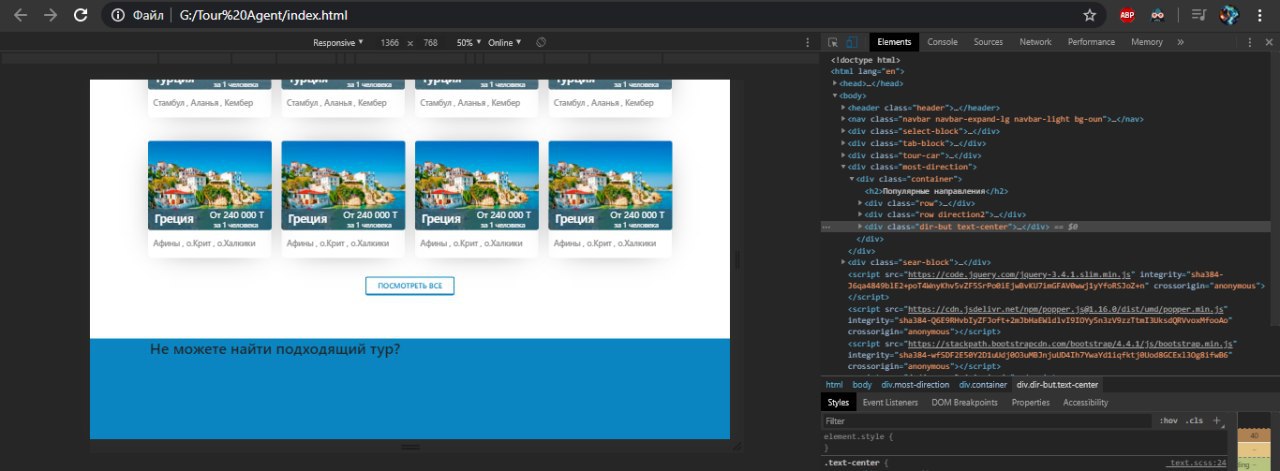Click the div.most-direction breadcrumb
Screen dimensions: 1280x471
pos(915,385)
